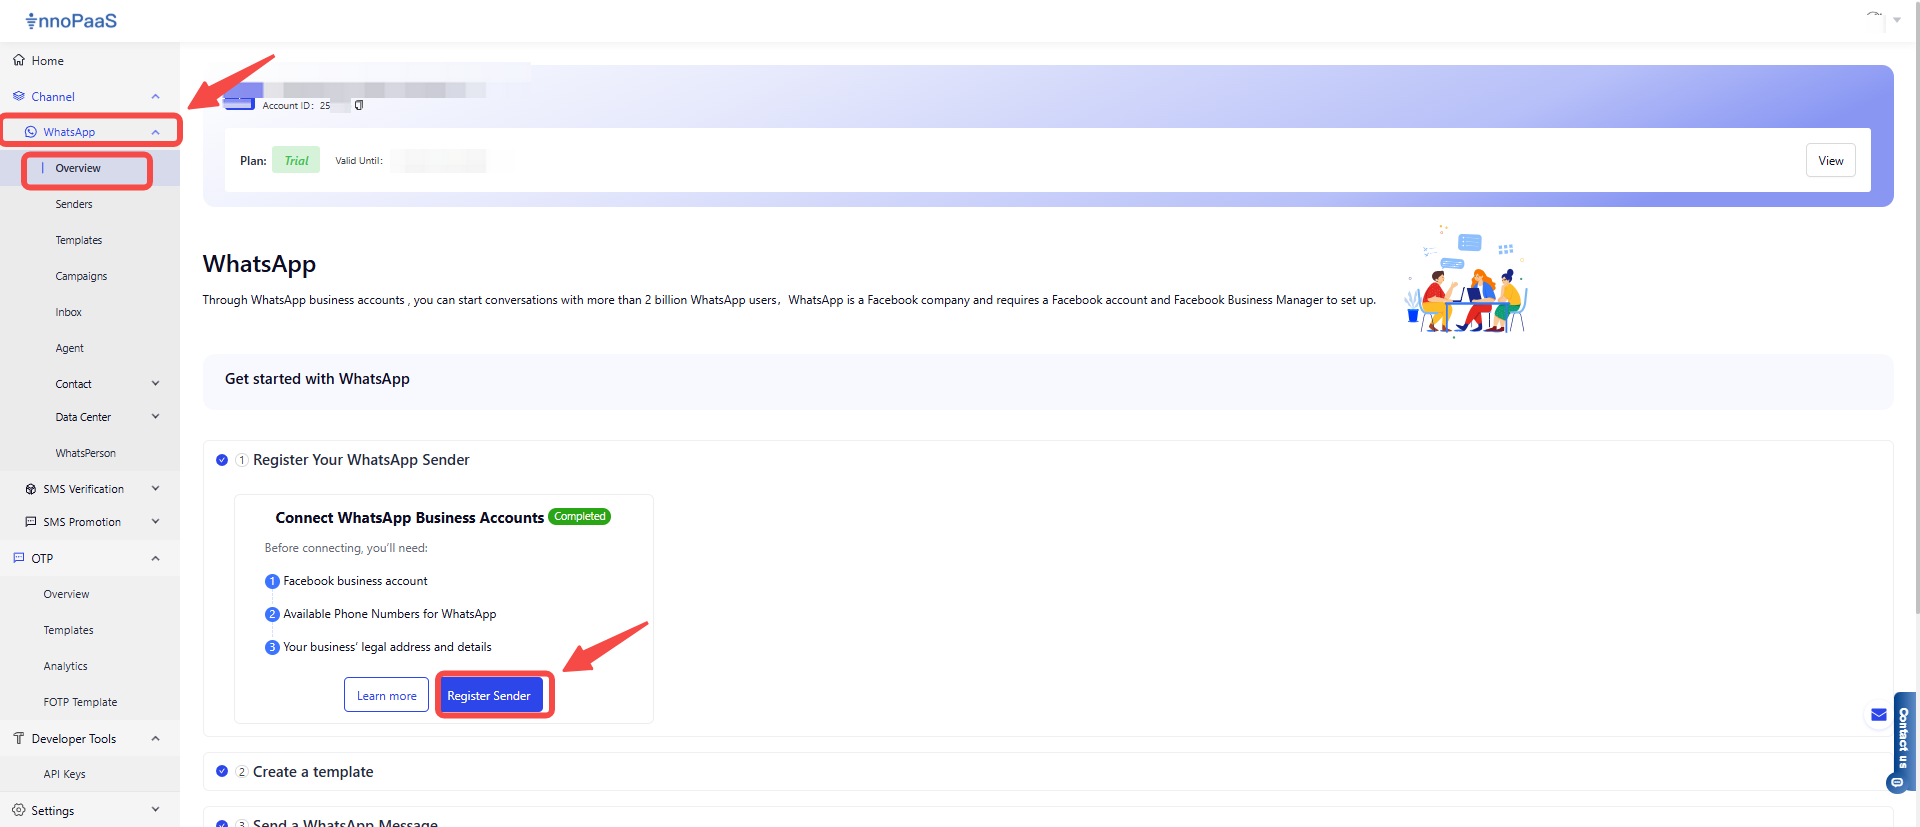Click the View button in plan banner
The image size is (1920, 827).
(1830, 160)
